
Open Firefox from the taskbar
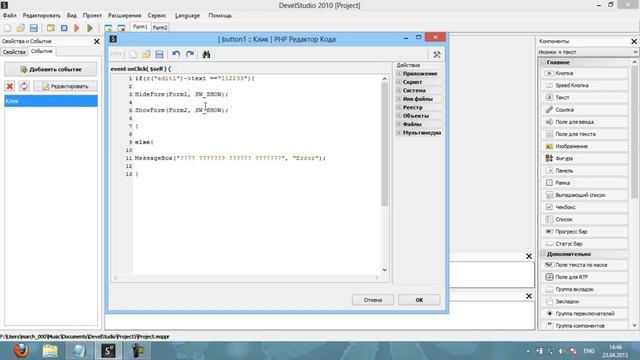tap(21, 351)
